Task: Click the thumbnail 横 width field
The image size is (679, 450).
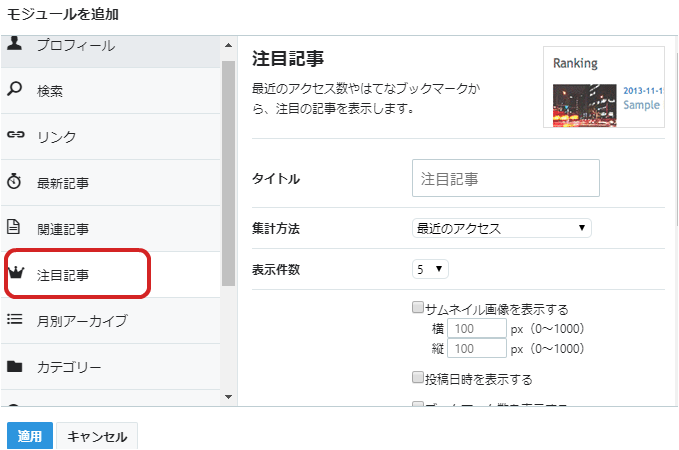Action: pos(477,328)
